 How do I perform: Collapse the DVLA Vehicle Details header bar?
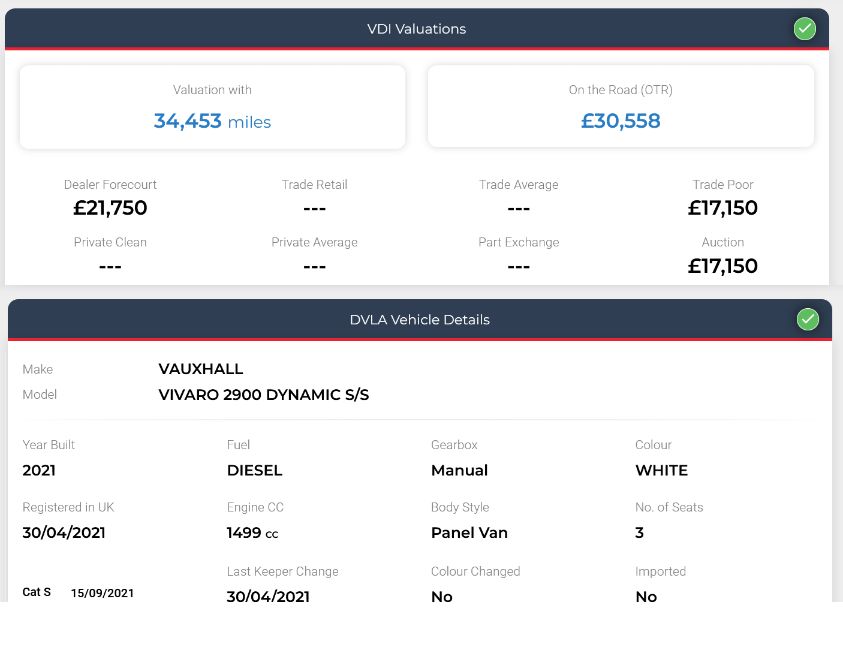click(x=420, y=319)
